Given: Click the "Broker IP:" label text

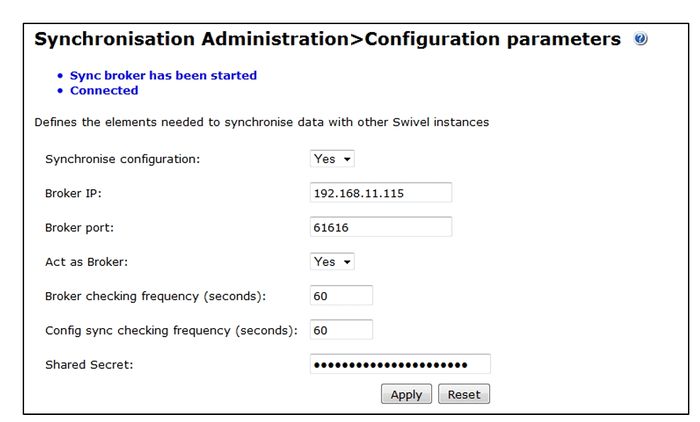Looking at the screenshot, I should click(x=74, y=194).
